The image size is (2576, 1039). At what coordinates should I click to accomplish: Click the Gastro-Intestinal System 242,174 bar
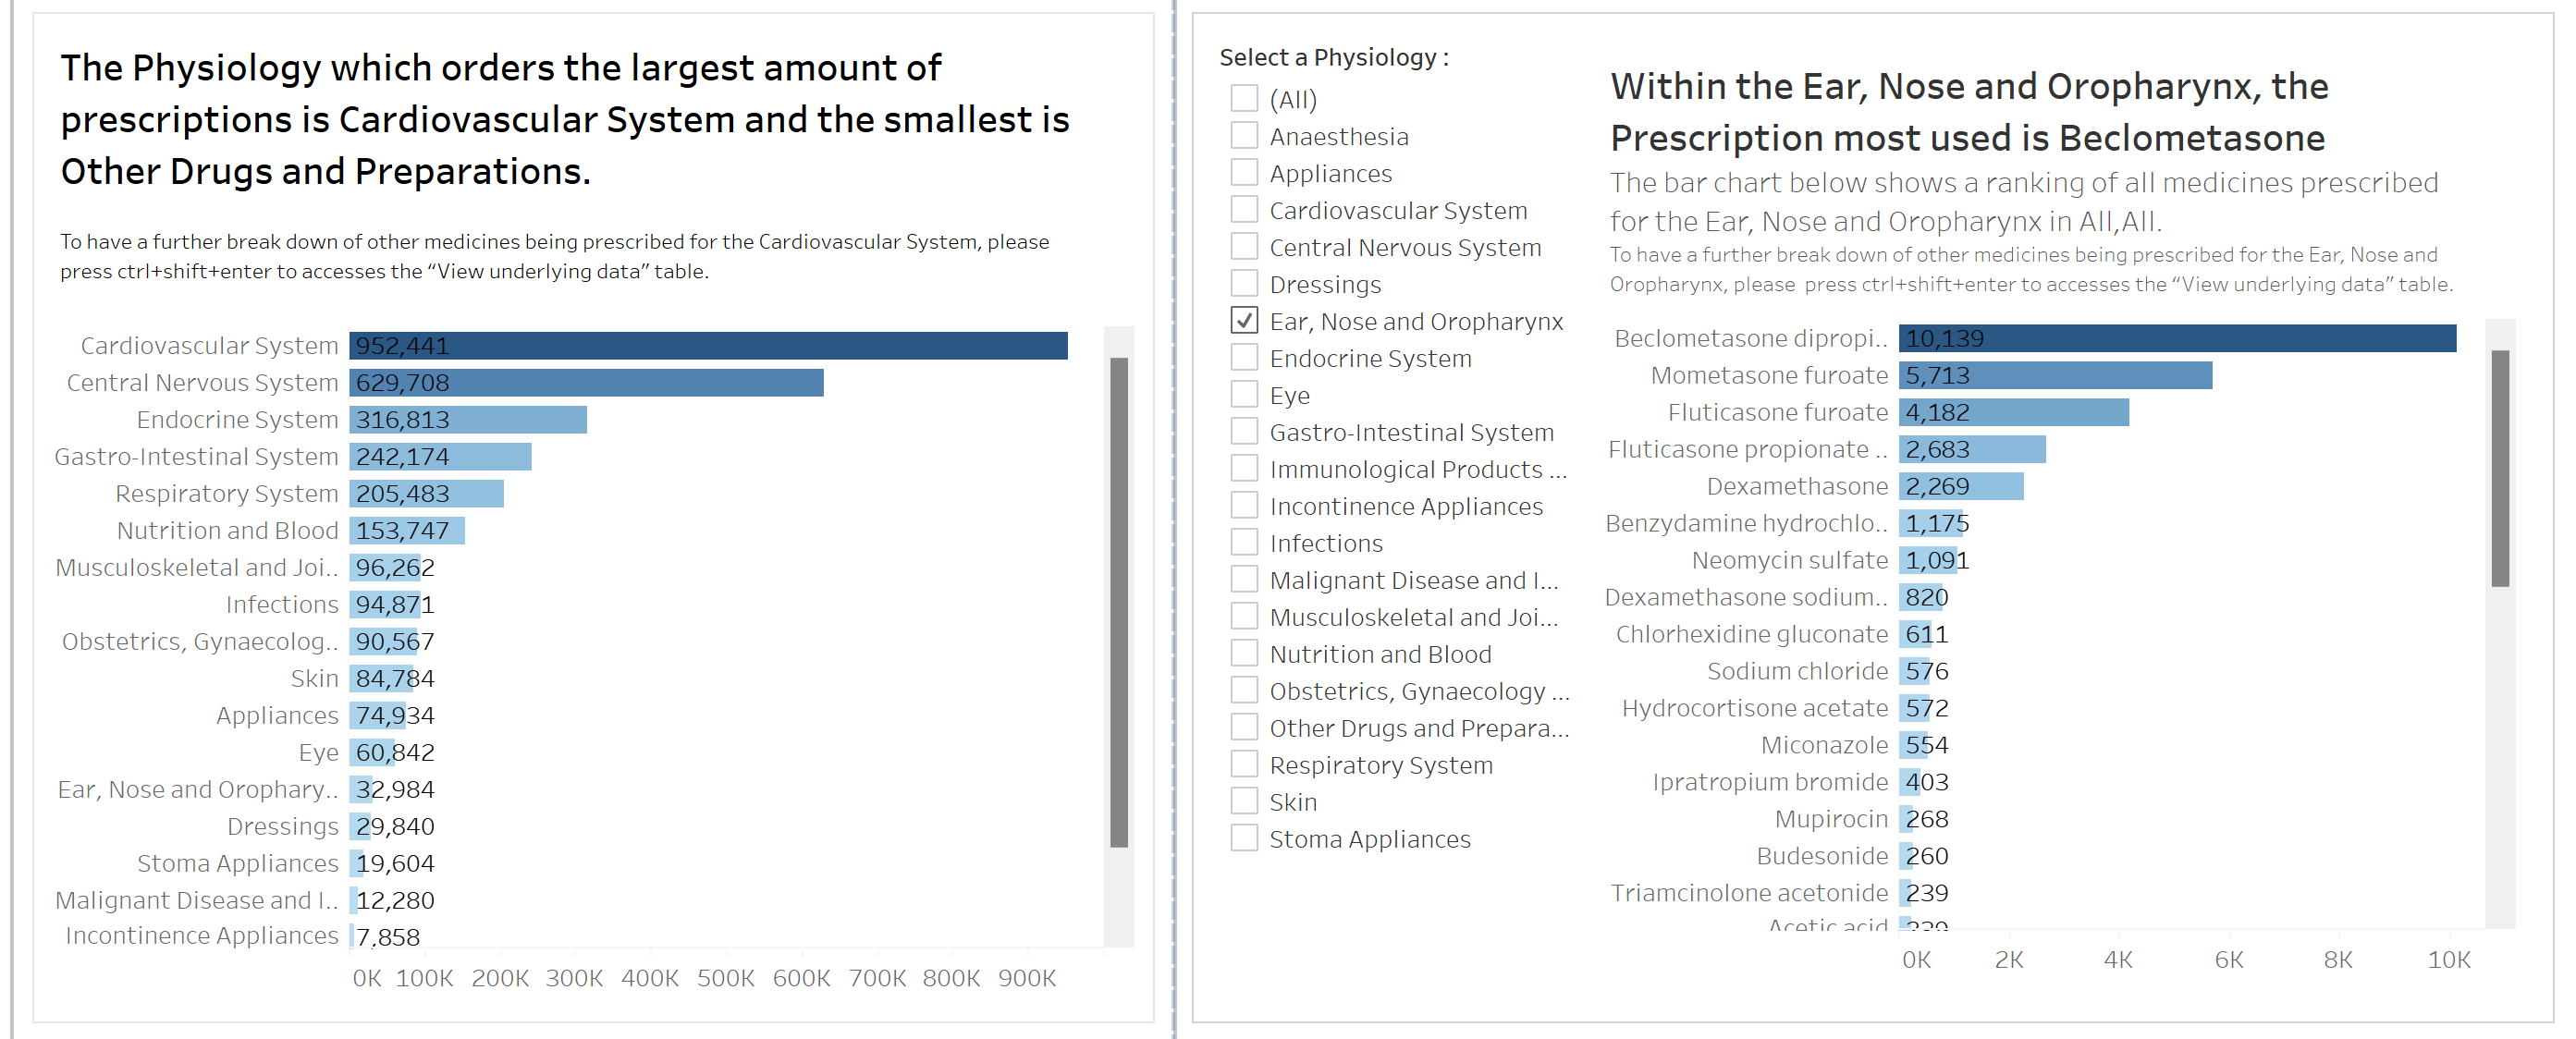click(440, 457)
